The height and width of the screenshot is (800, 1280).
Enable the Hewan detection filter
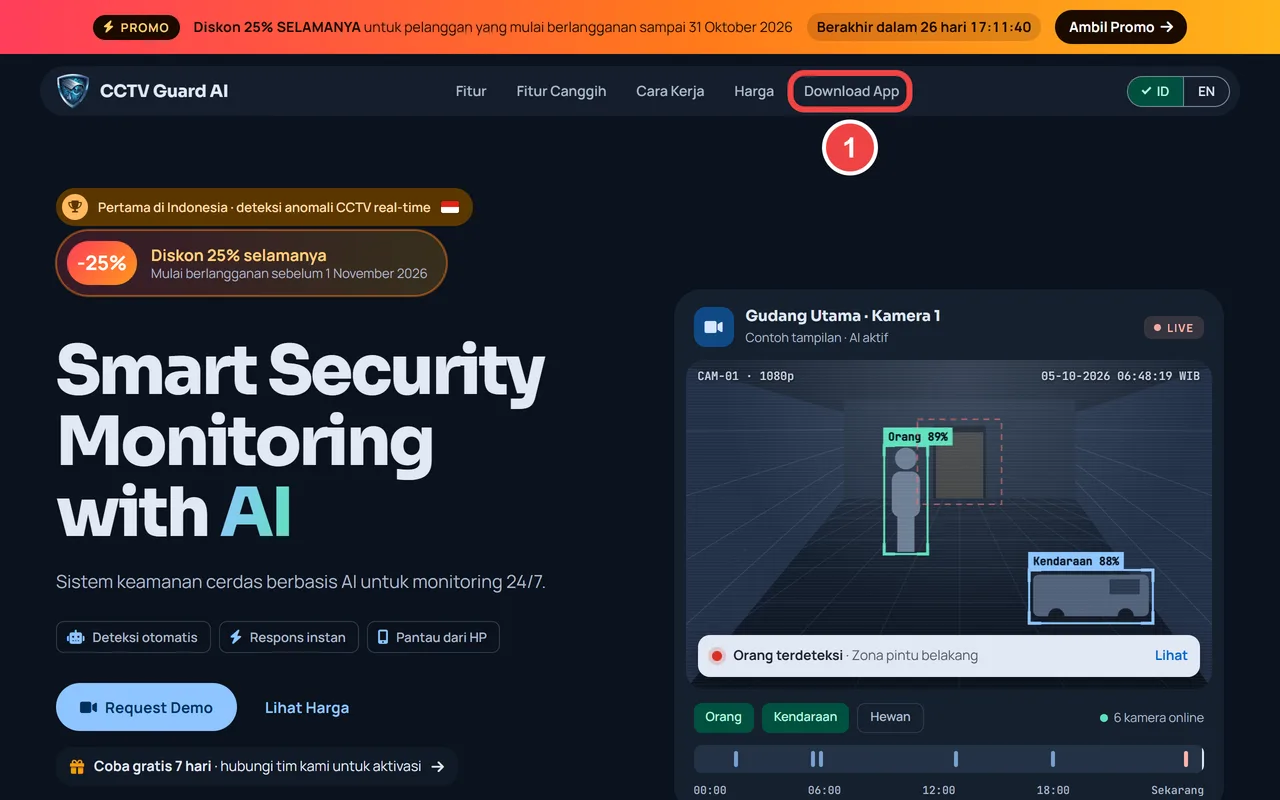(890, 717)
